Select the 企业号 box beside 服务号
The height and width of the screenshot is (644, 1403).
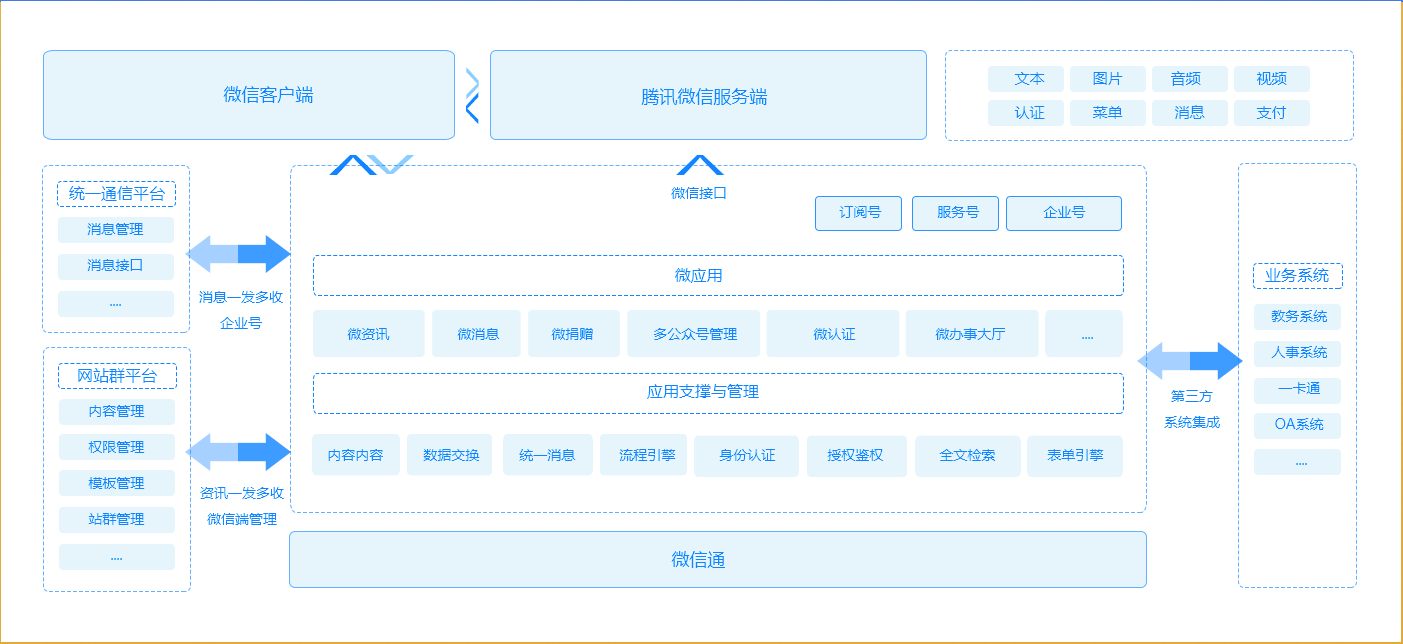[1064, 213]
